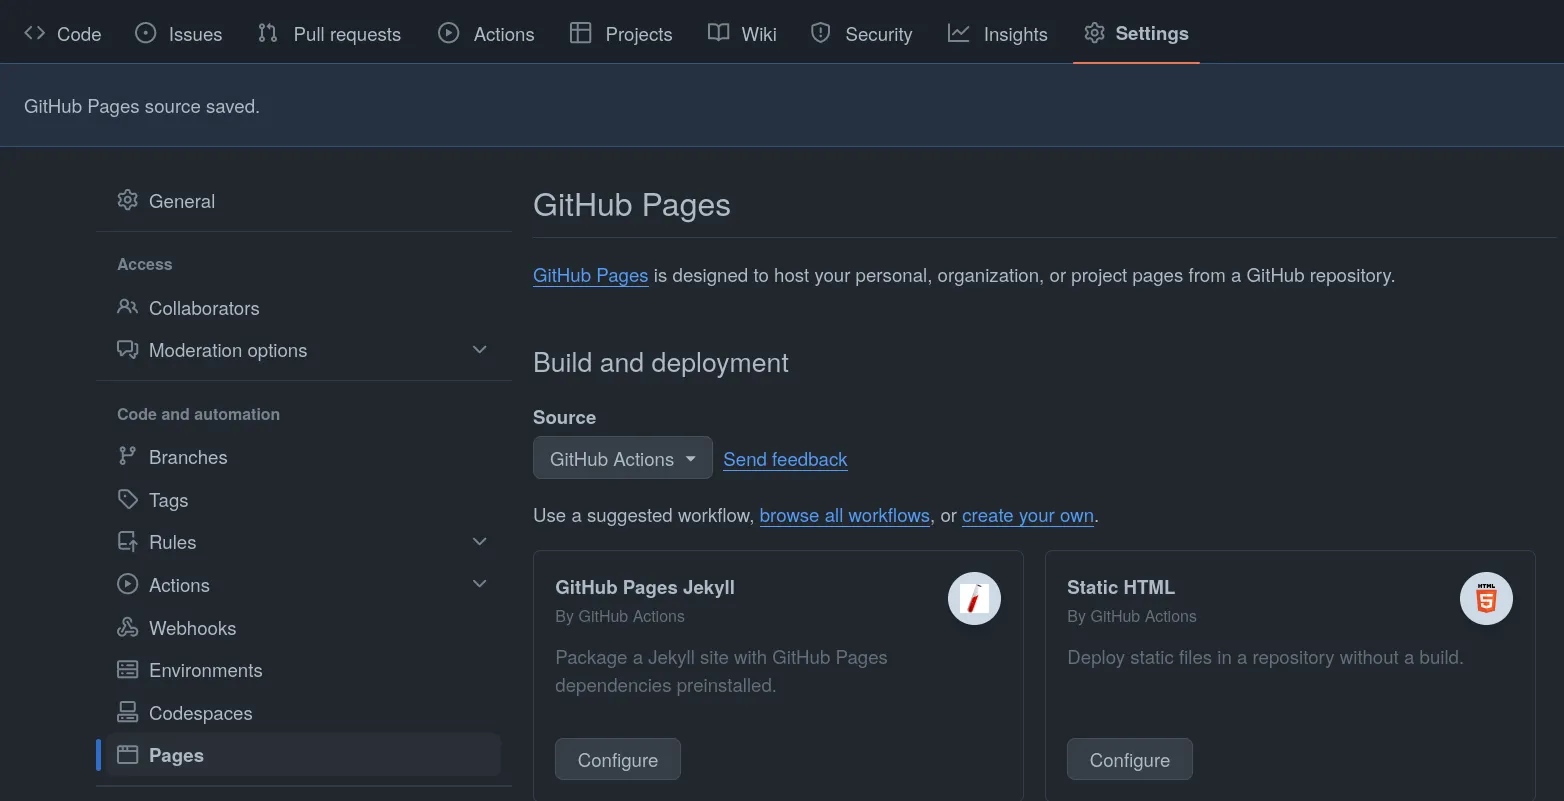Click the HTML5 logo on Static HTML card
Image resolution: width=1564 pixels, height=801 pixels.
[1486, 598]
